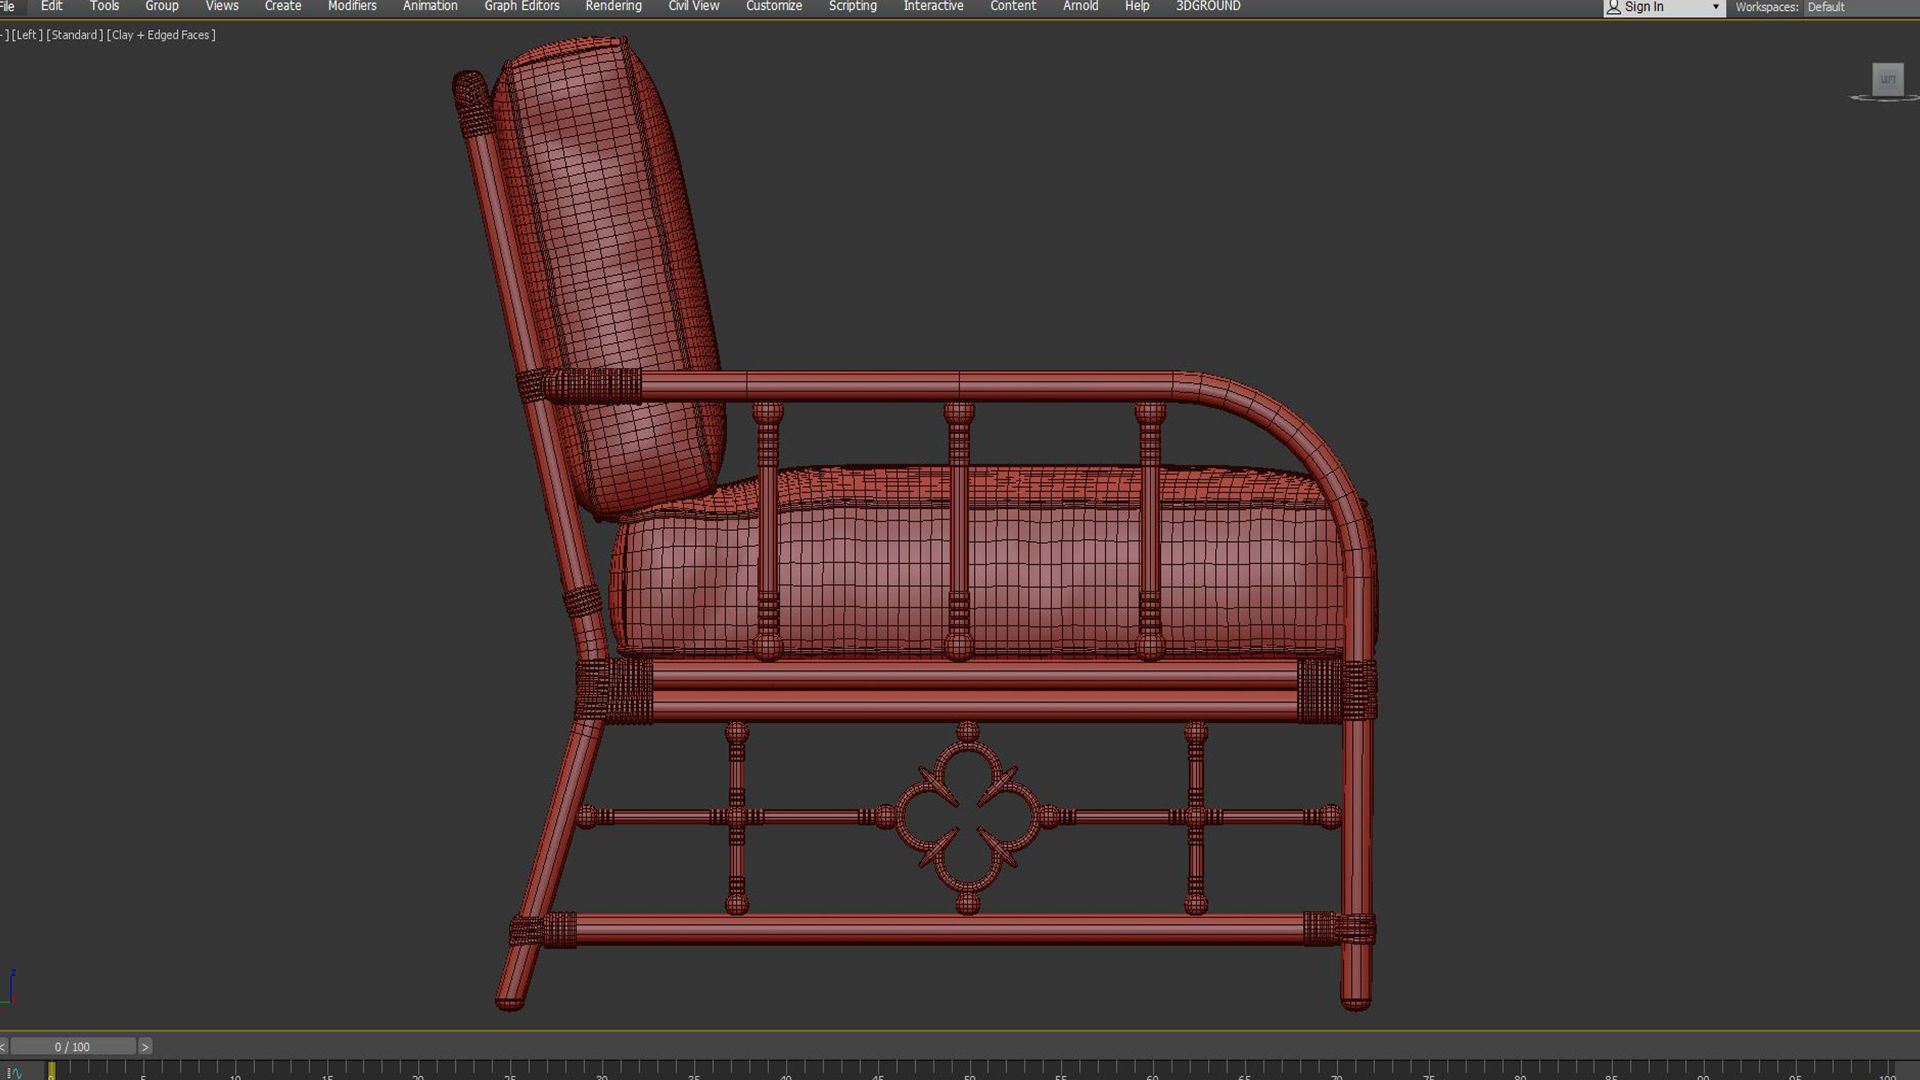
Task: Open the Scripting menu
Action: coord(853,6)
